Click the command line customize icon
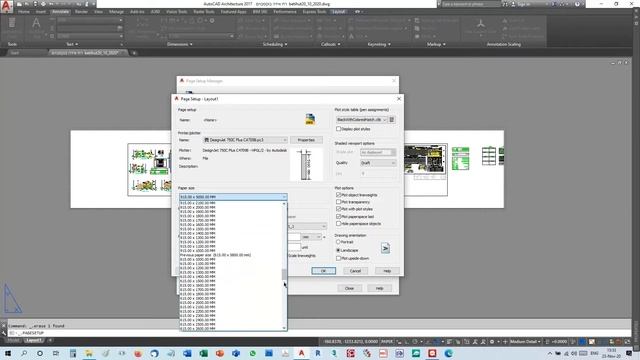 tap(4, 333)
